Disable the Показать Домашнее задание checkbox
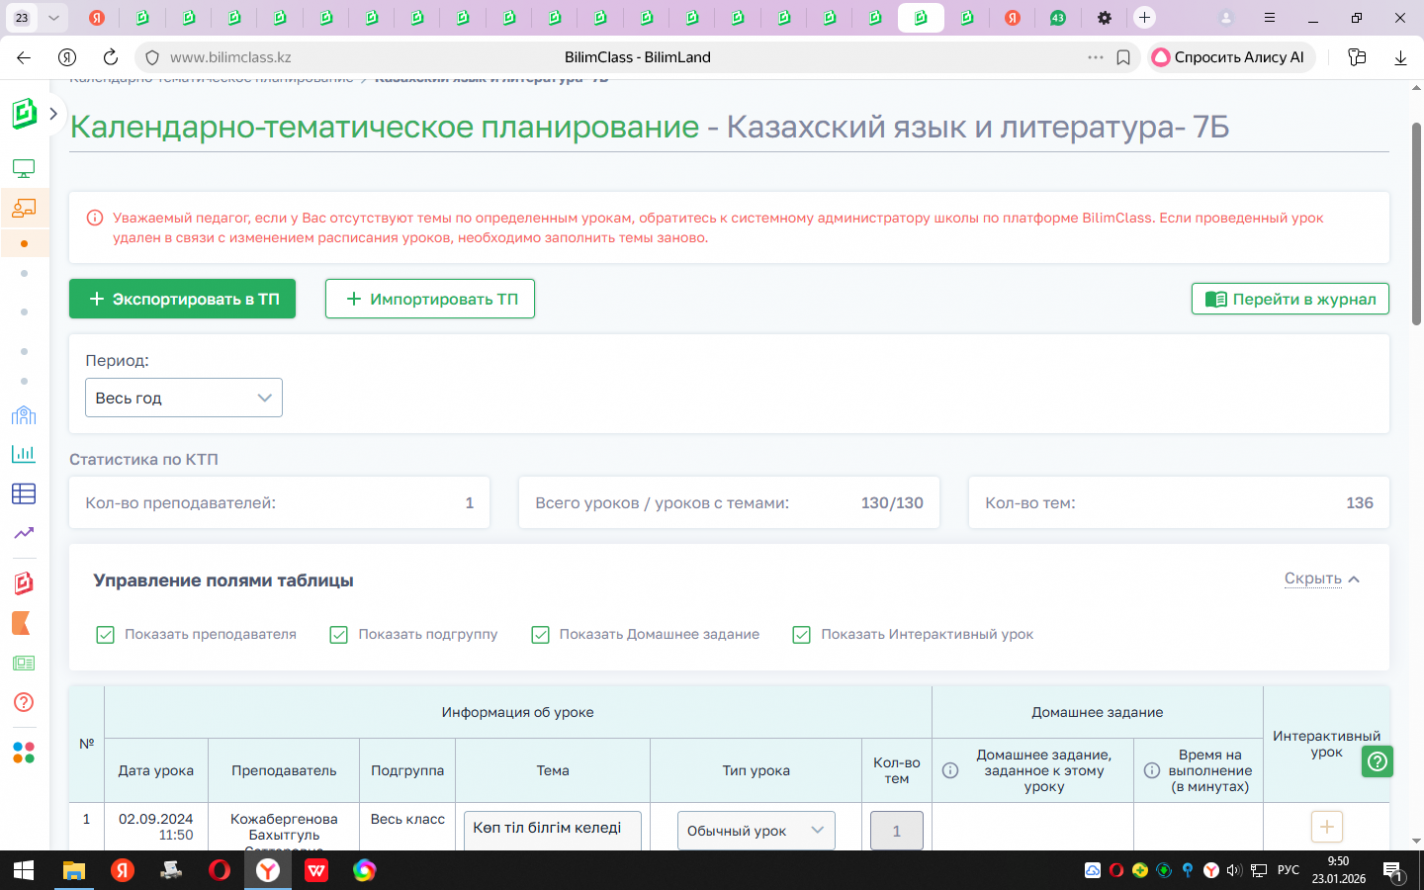1424x890 pixels. click(x=540, y=635)
